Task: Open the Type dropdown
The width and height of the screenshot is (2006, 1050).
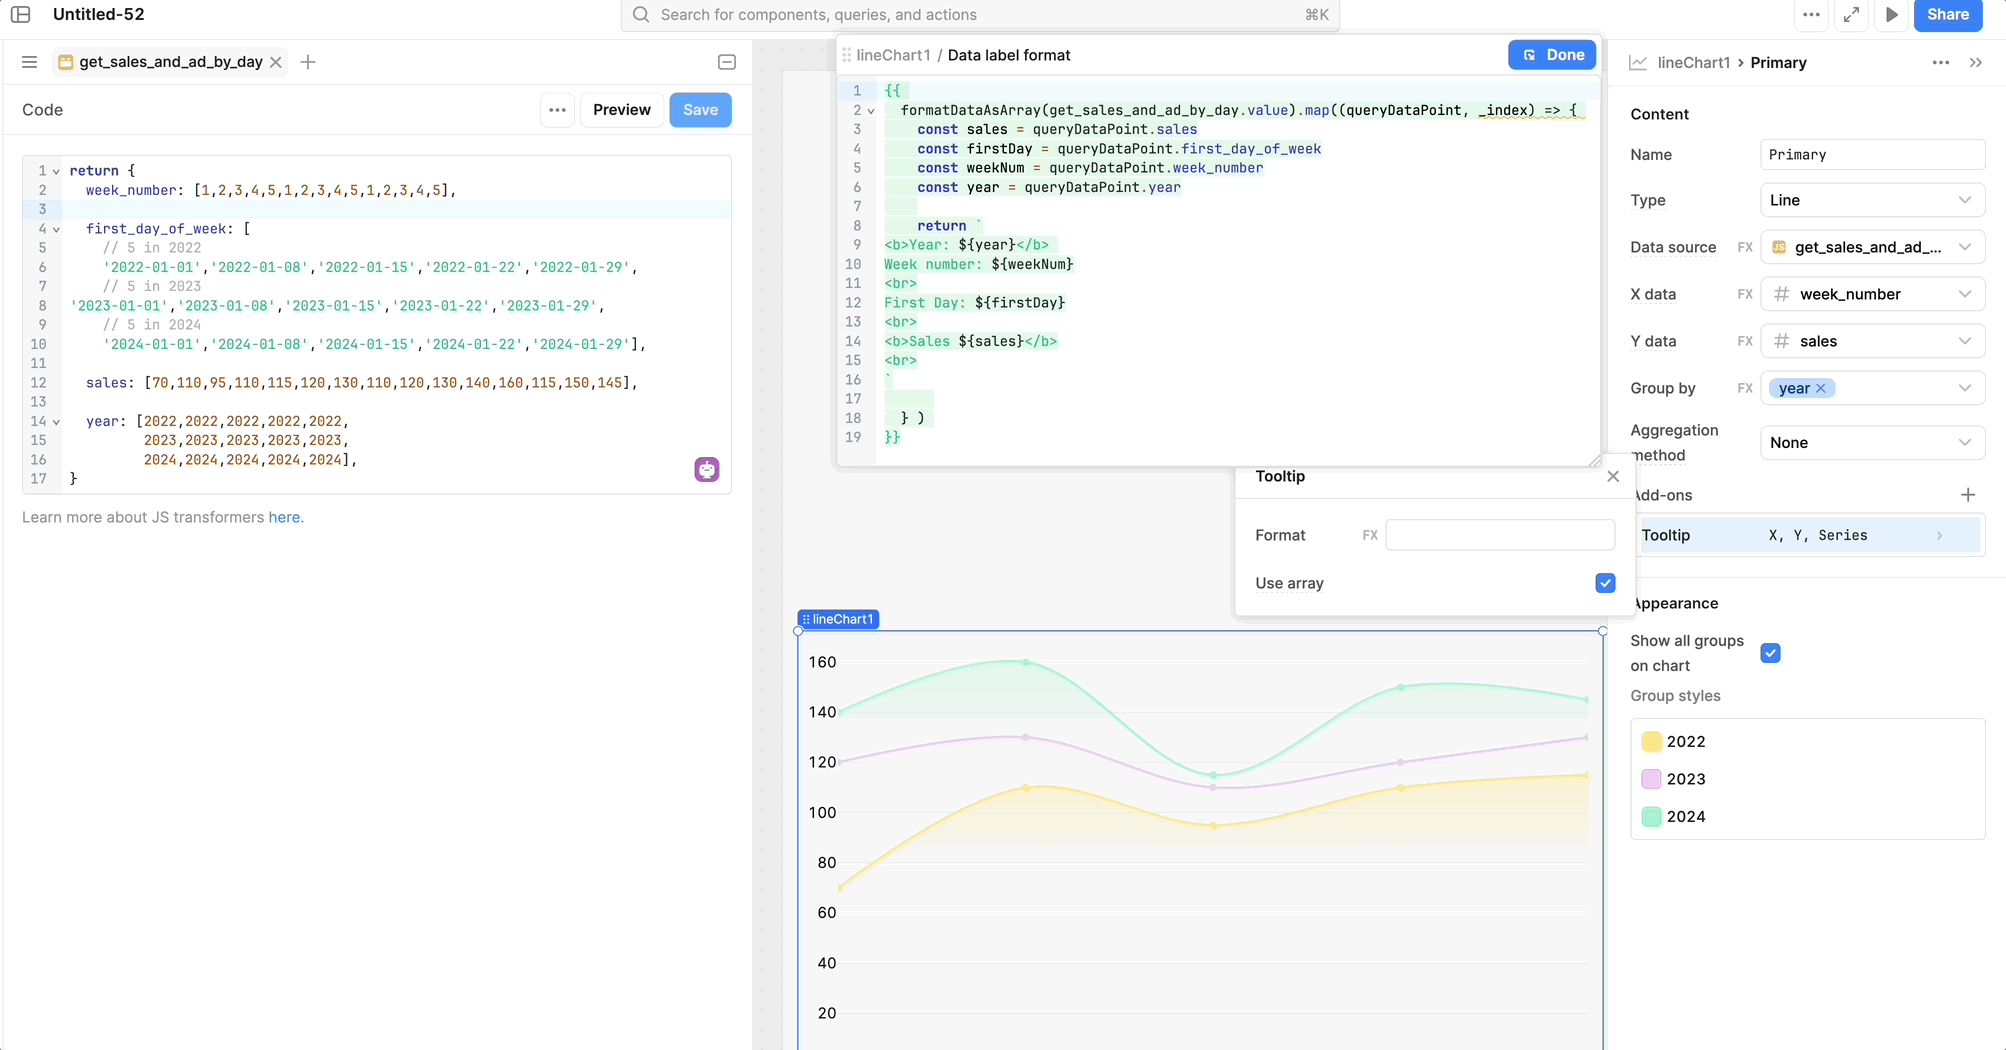Action: (1872, 200)
